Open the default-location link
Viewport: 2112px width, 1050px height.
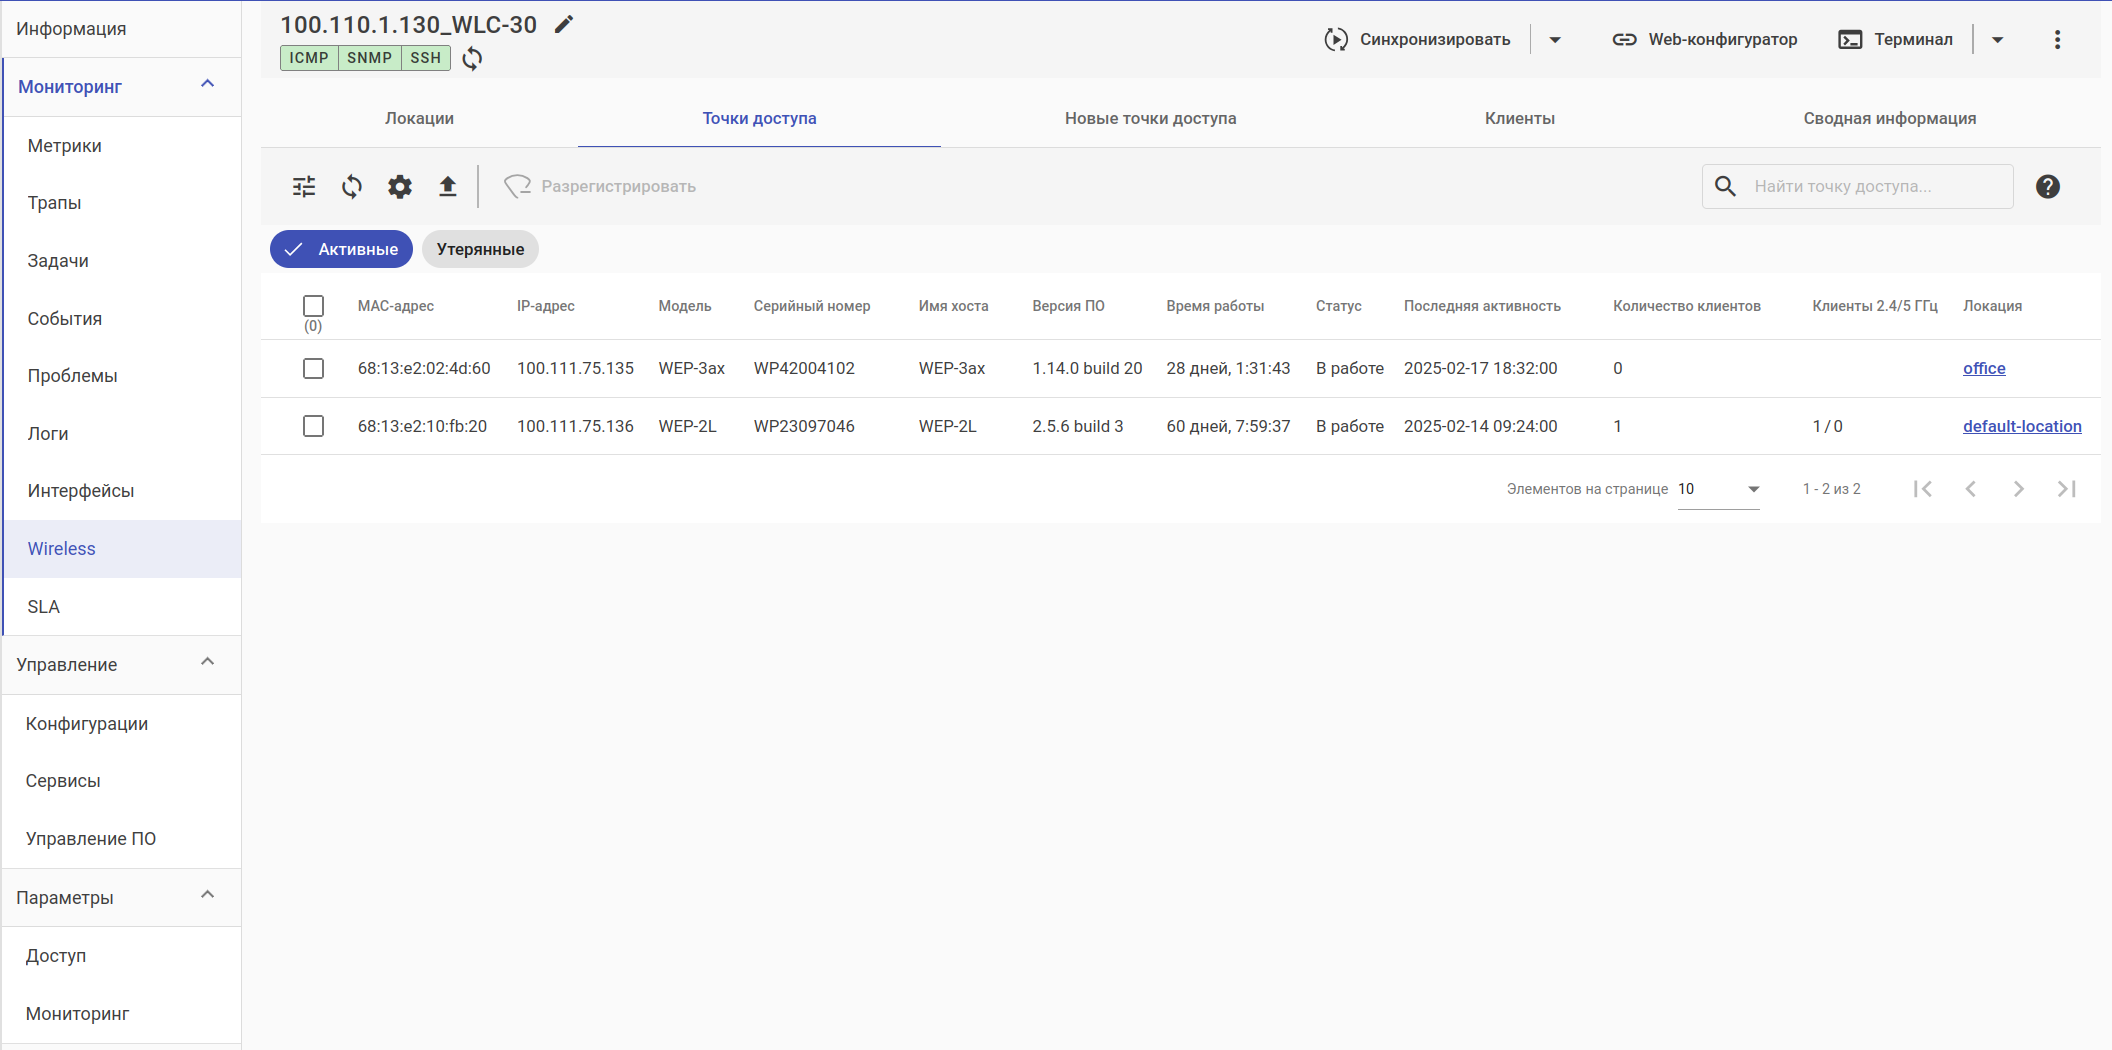pos(2021,426)
